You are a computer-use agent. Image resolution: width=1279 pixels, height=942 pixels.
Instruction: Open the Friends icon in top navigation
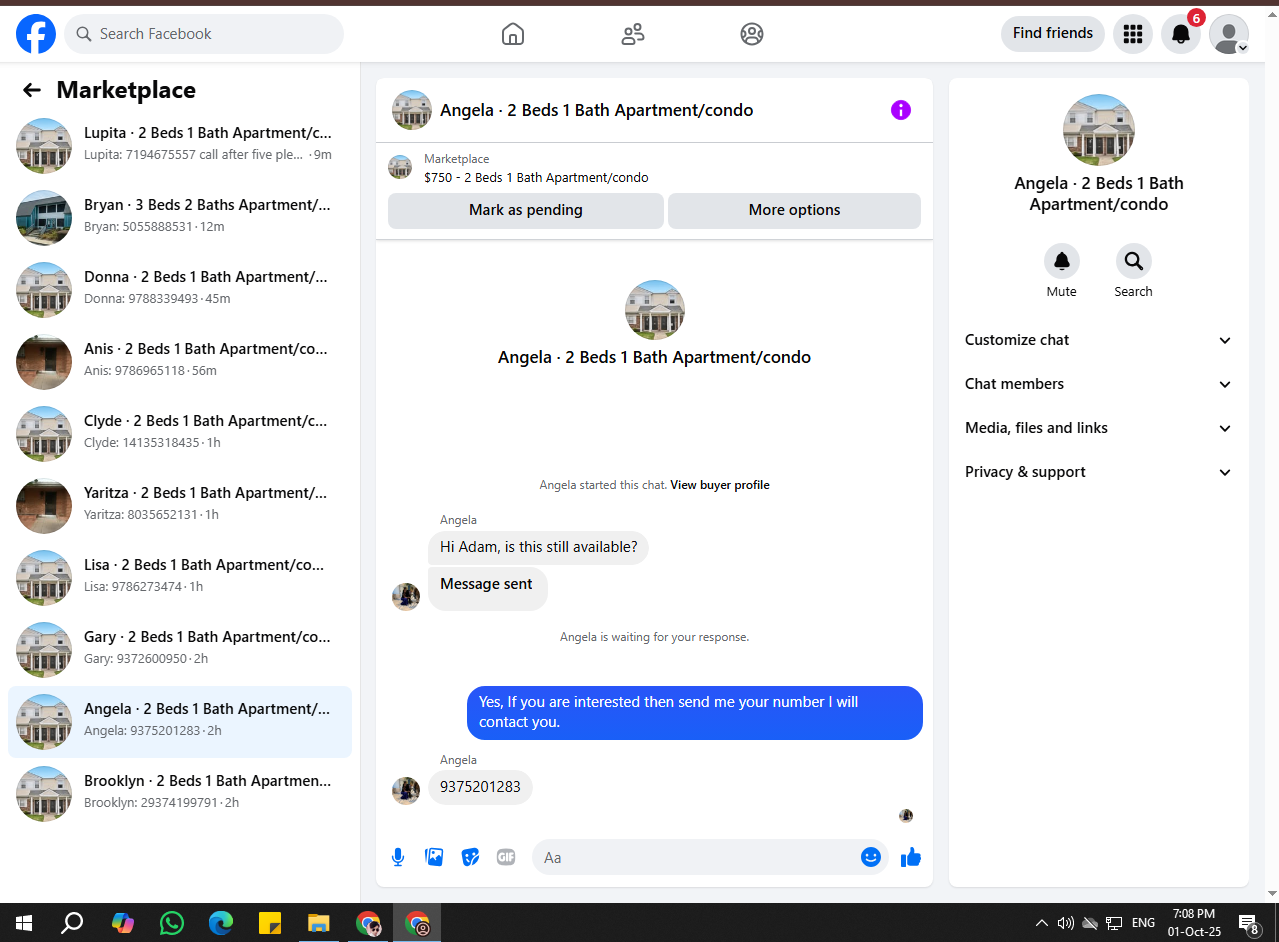632,34
